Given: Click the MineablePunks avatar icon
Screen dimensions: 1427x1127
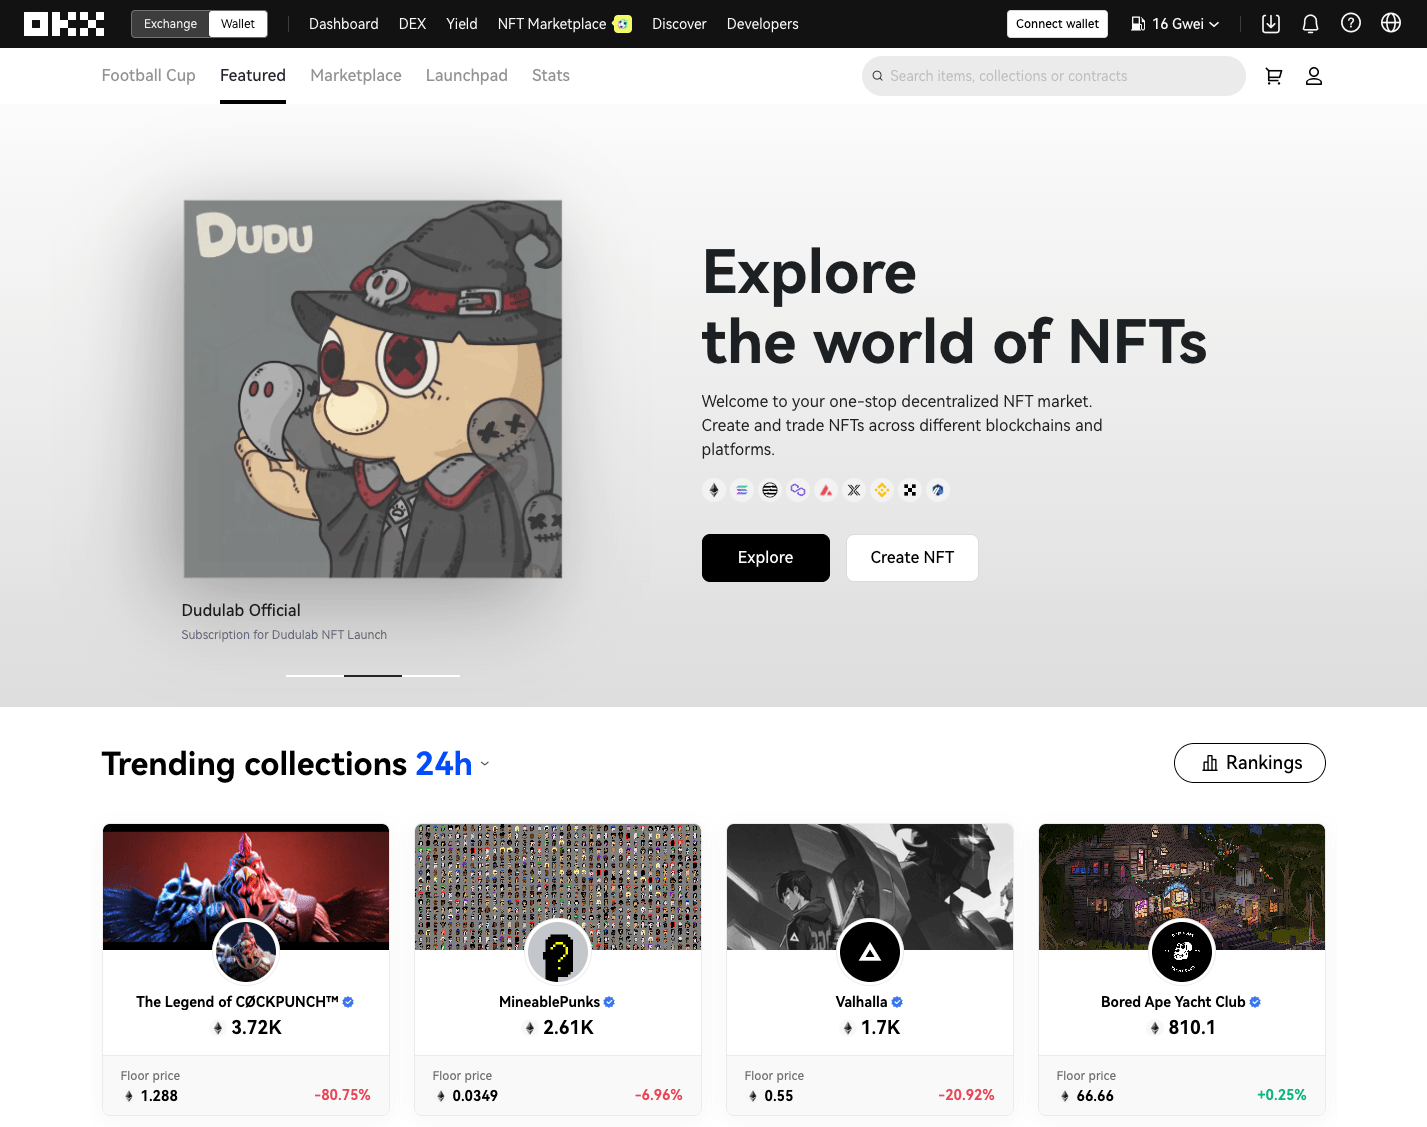Looking at the screenshot, I should [558, 952].
